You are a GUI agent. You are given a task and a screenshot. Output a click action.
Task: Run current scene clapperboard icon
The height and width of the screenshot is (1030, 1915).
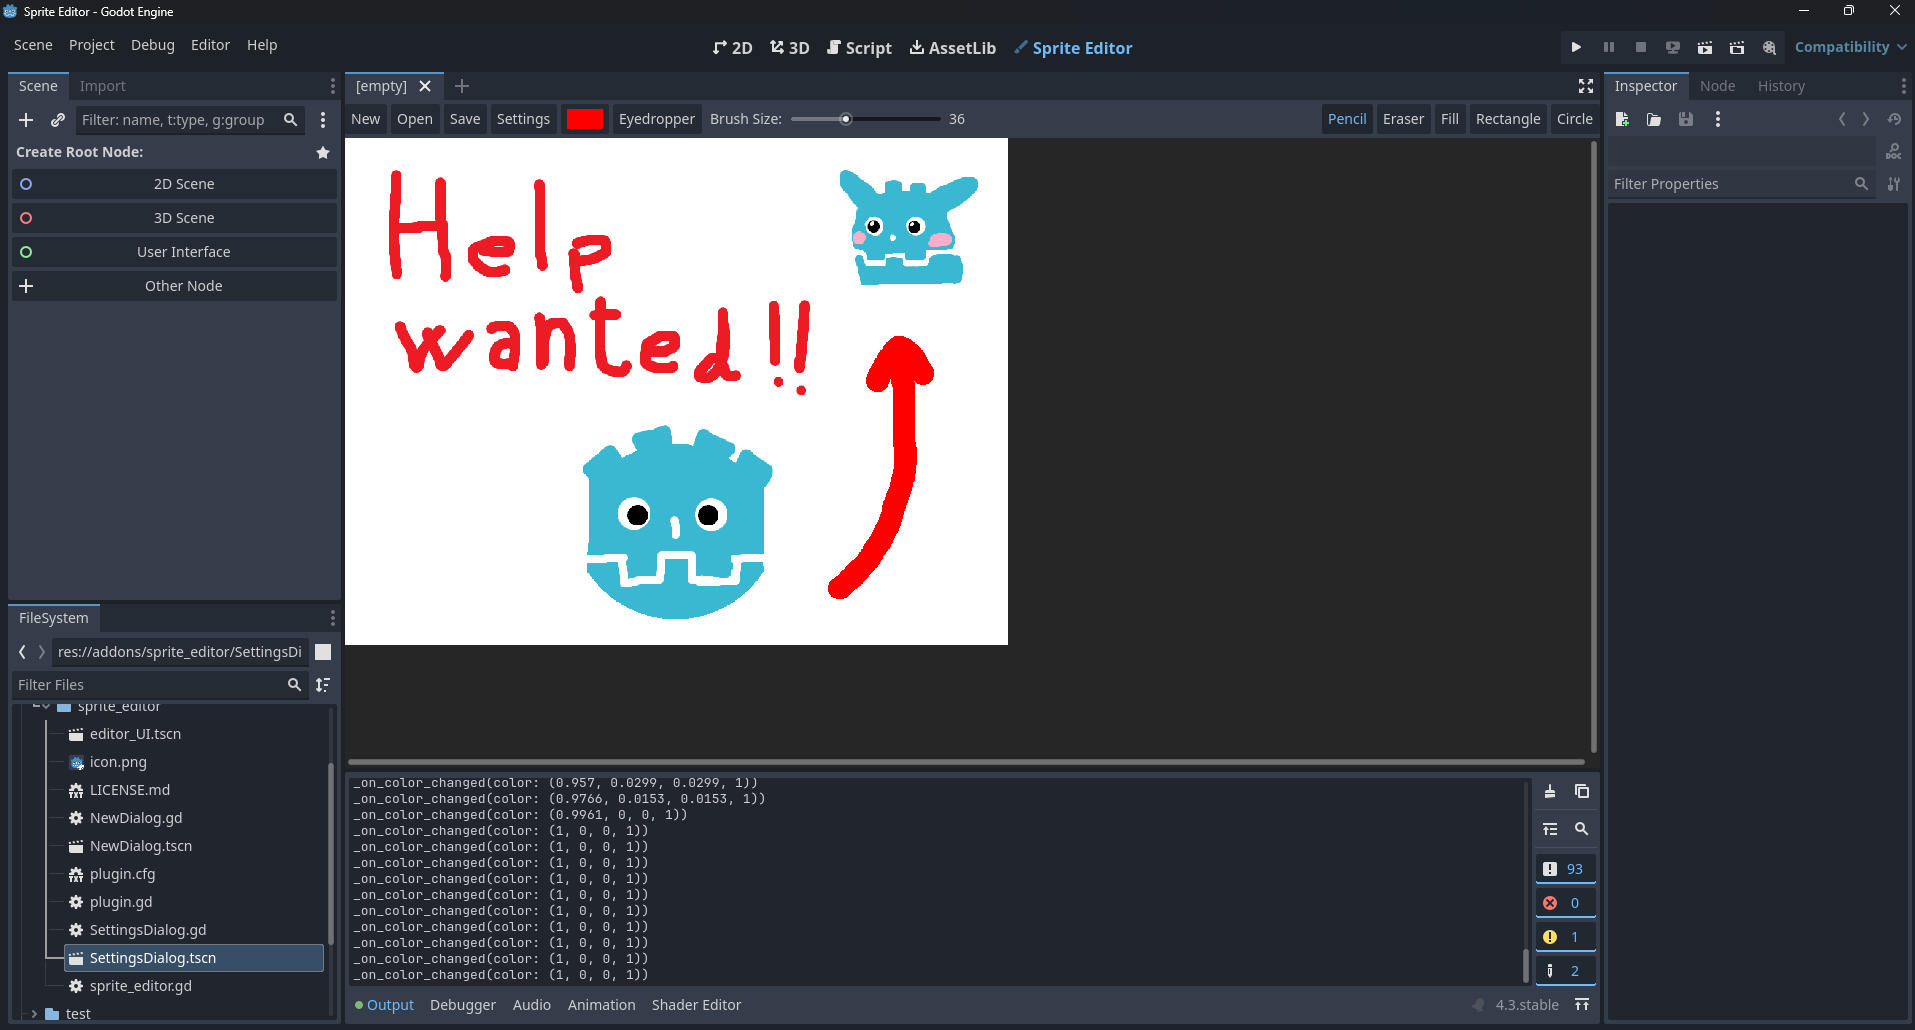tap(1705, 47)
